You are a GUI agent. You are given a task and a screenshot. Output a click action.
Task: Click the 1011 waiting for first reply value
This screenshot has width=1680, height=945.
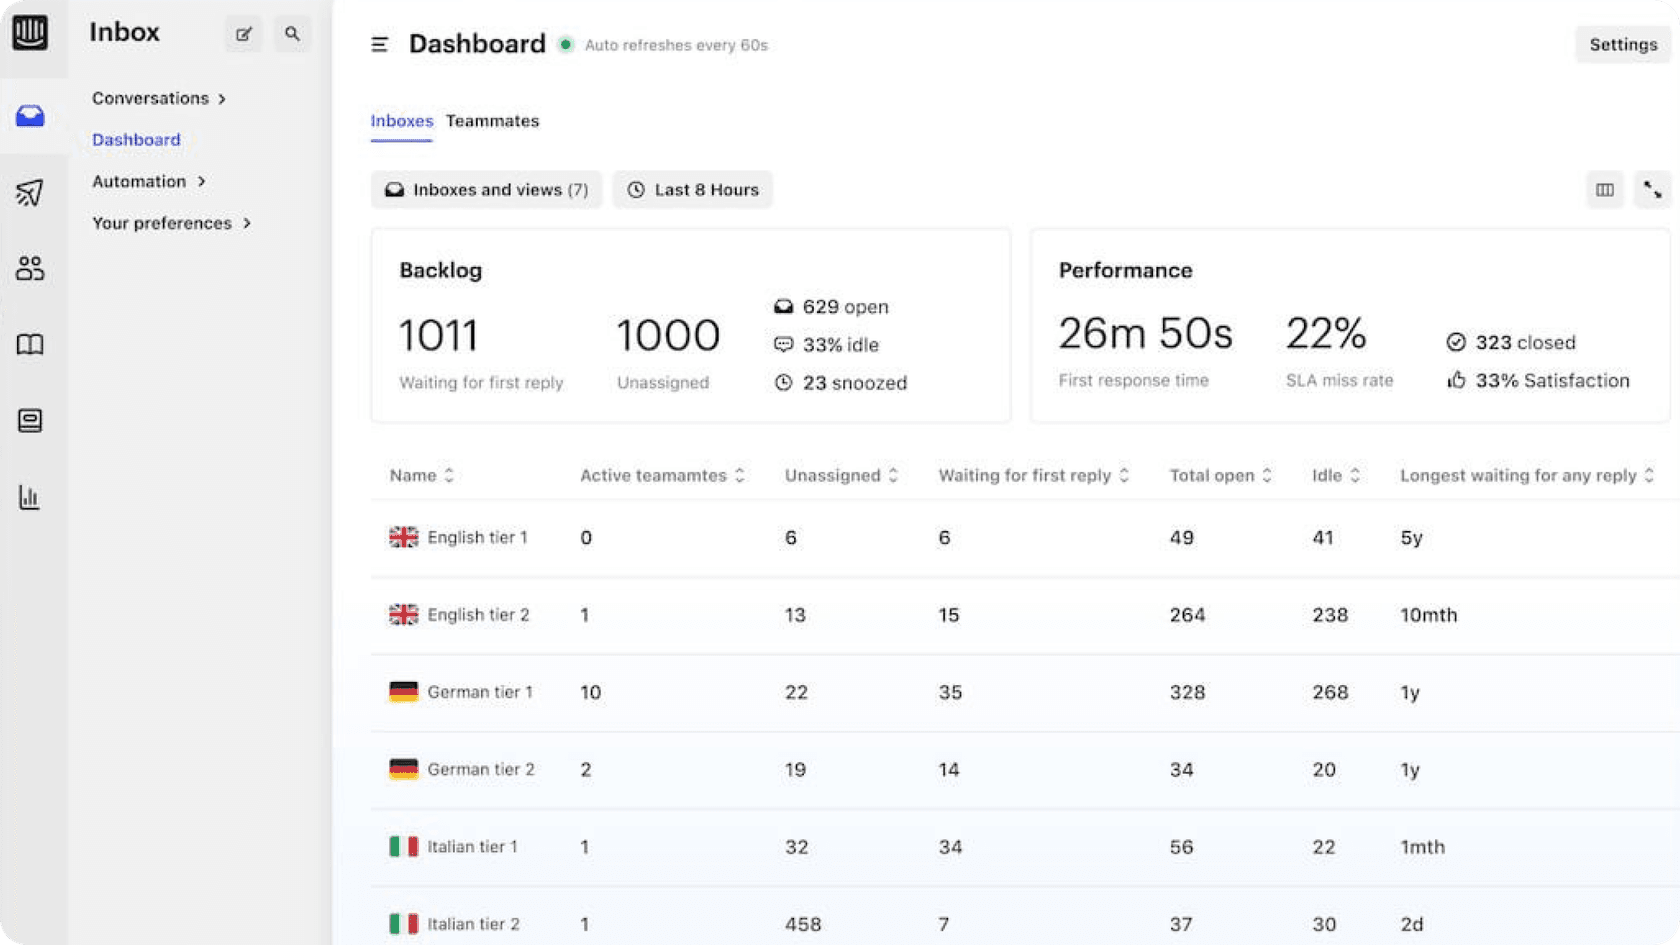(x=438, y=335)
